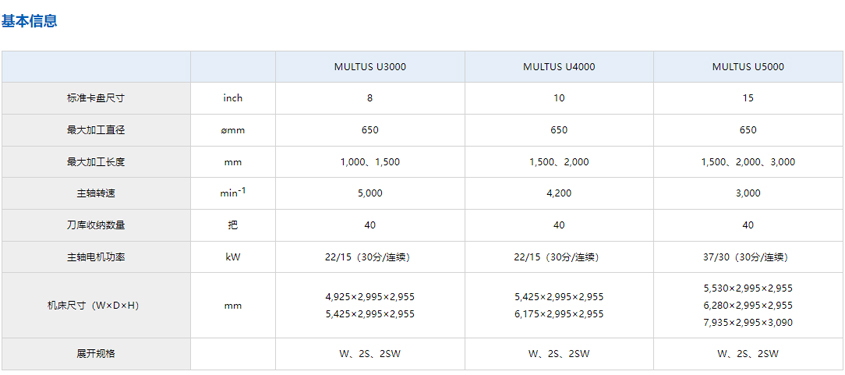
Task: Click the 4,925×2,995×2,955 dimension text
Action: click(370, 297)
